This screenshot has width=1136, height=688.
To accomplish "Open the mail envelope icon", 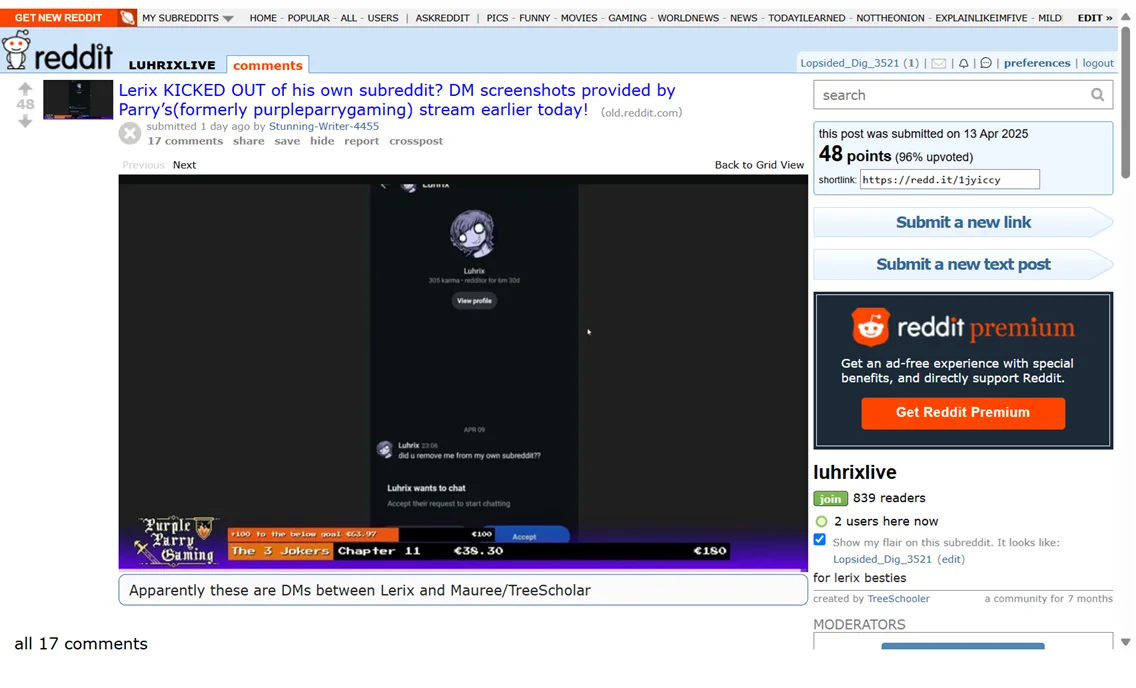I will point(938,64).
